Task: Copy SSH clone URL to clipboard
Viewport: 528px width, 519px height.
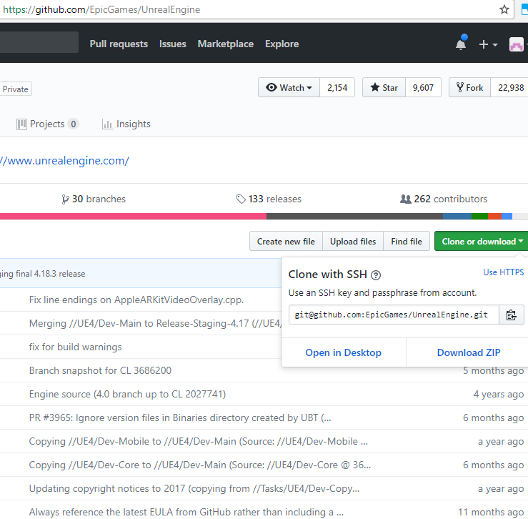Action: [511, 315]
